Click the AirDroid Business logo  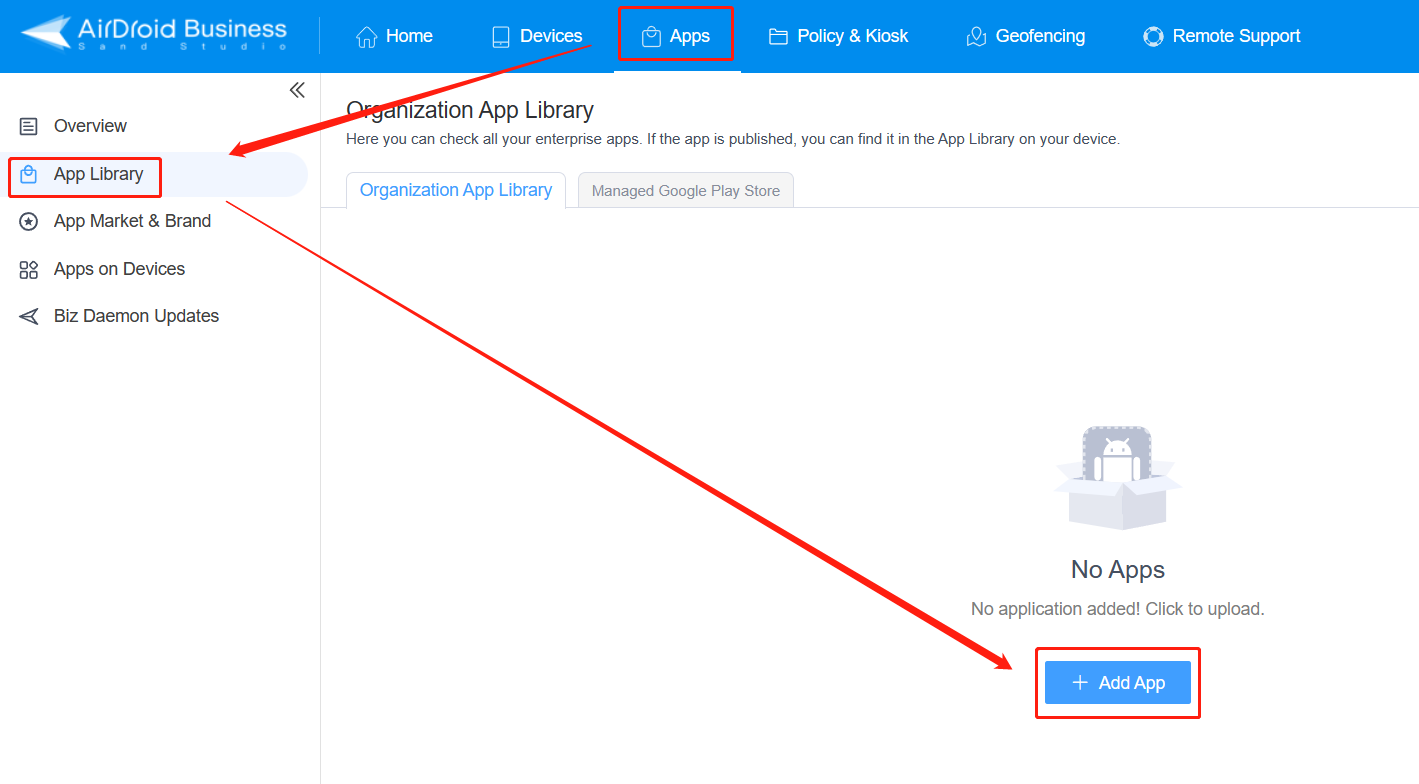(x=154, y=33)
